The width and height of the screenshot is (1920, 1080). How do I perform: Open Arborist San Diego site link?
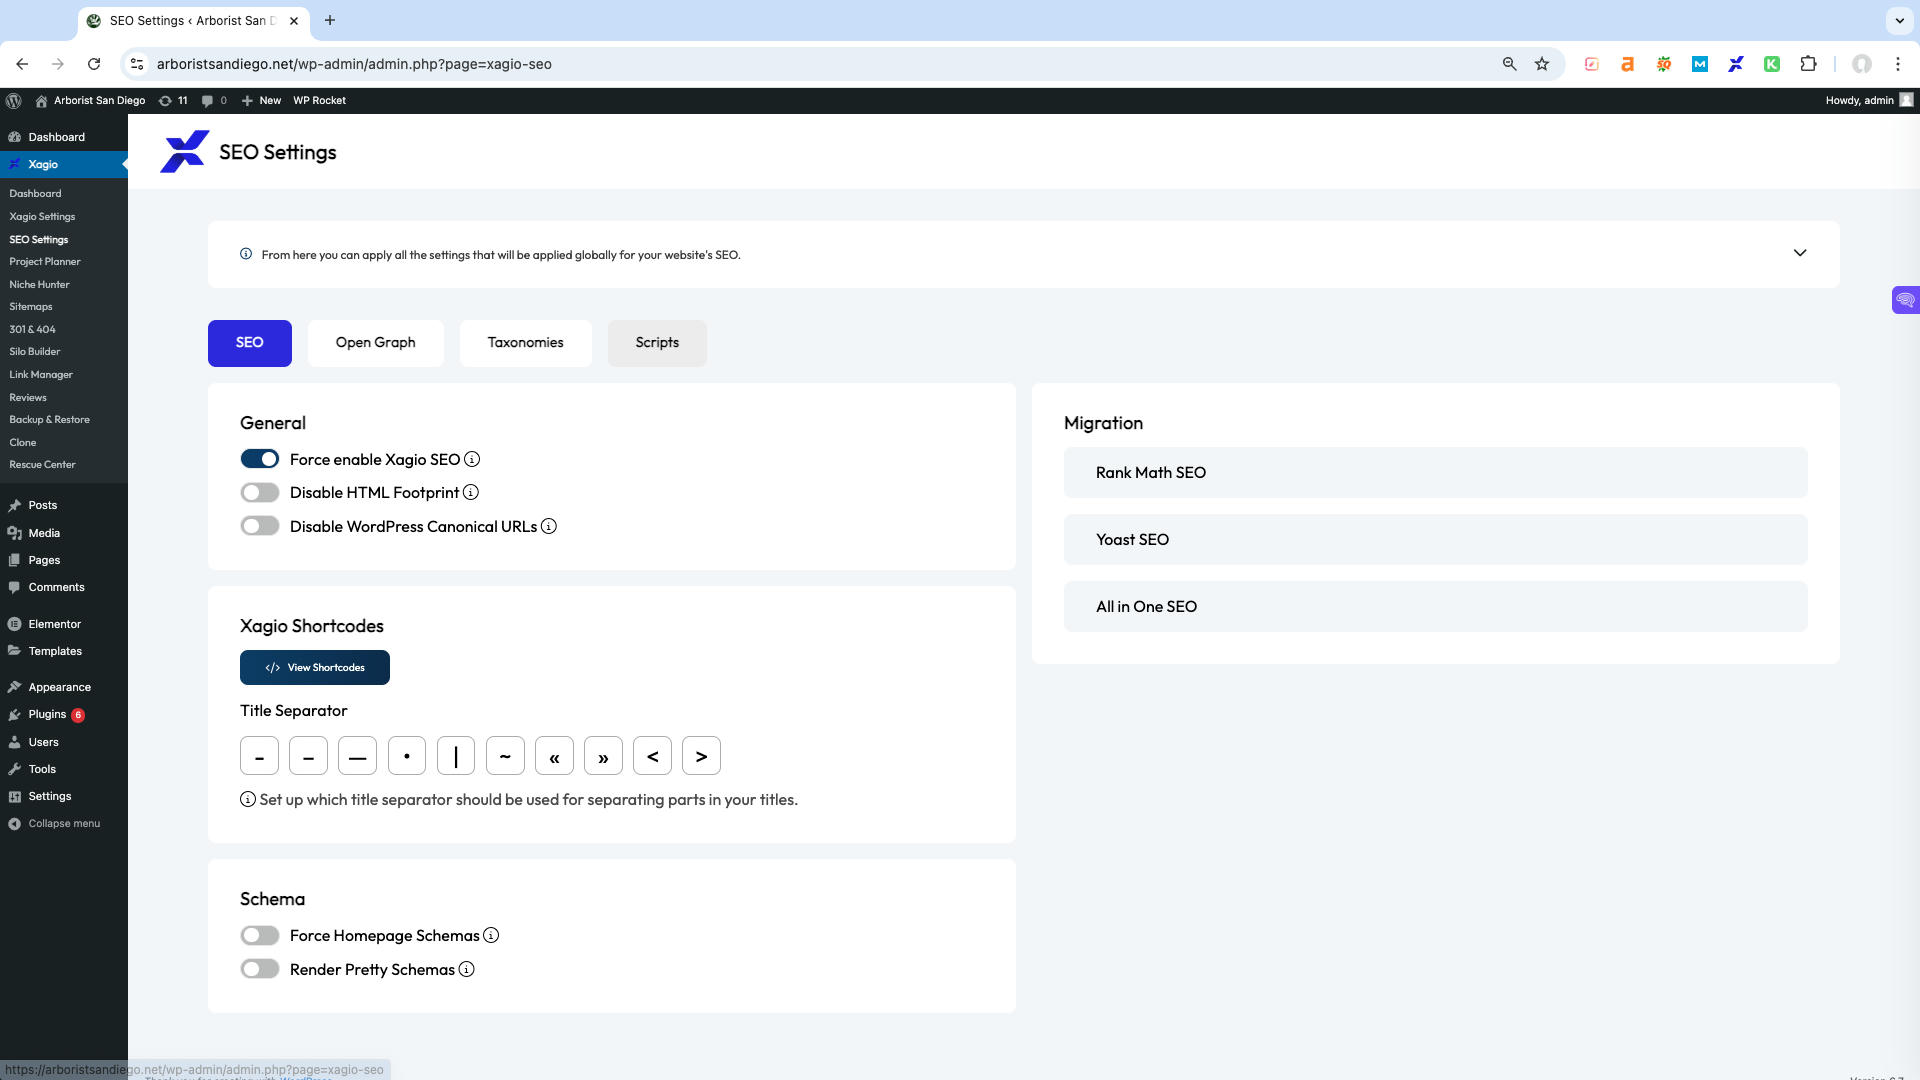coord(90,100)
